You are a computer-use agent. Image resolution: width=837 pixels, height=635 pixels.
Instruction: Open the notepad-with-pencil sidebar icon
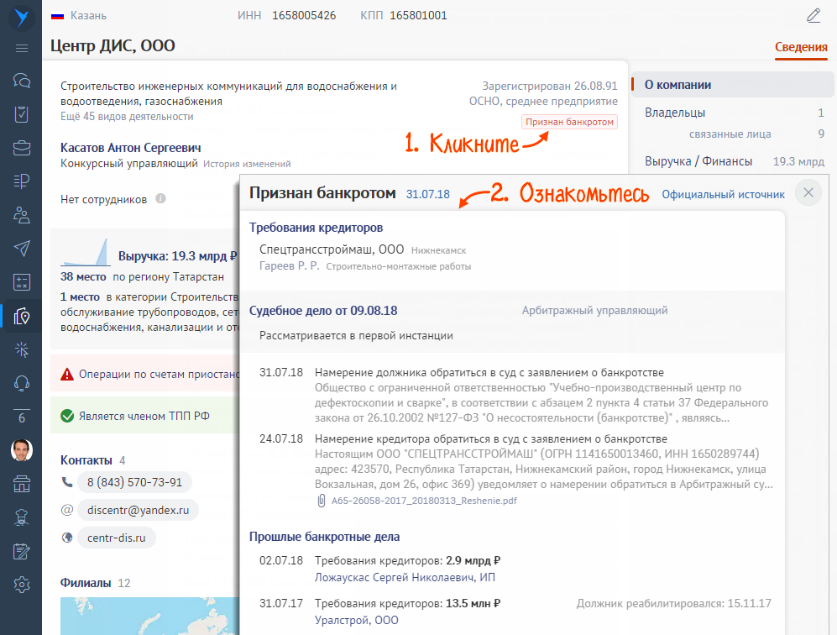(x=21, y=551)
